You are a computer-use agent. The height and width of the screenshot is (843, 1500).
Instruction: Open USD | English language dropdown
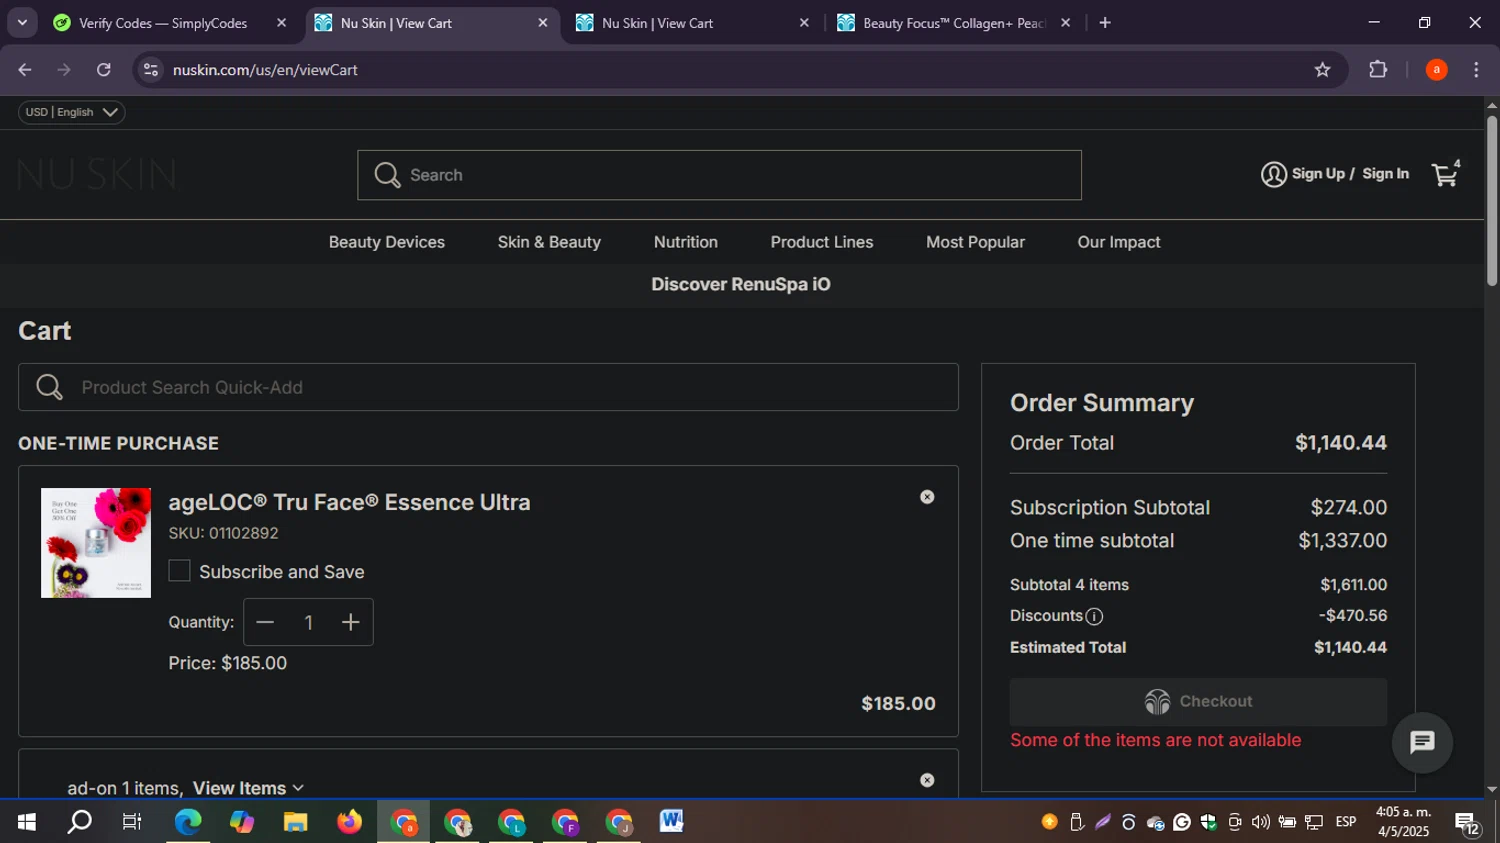tap(71, 112)
